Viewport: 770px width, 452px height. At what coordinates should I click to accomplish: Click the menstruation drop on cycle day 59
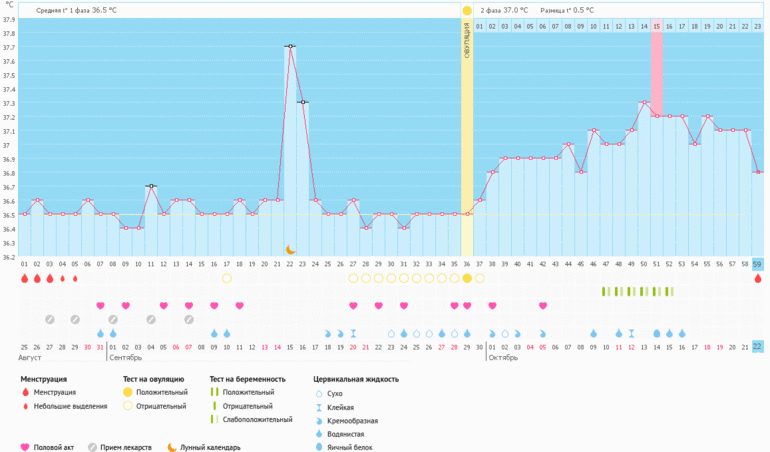(758, 279)
